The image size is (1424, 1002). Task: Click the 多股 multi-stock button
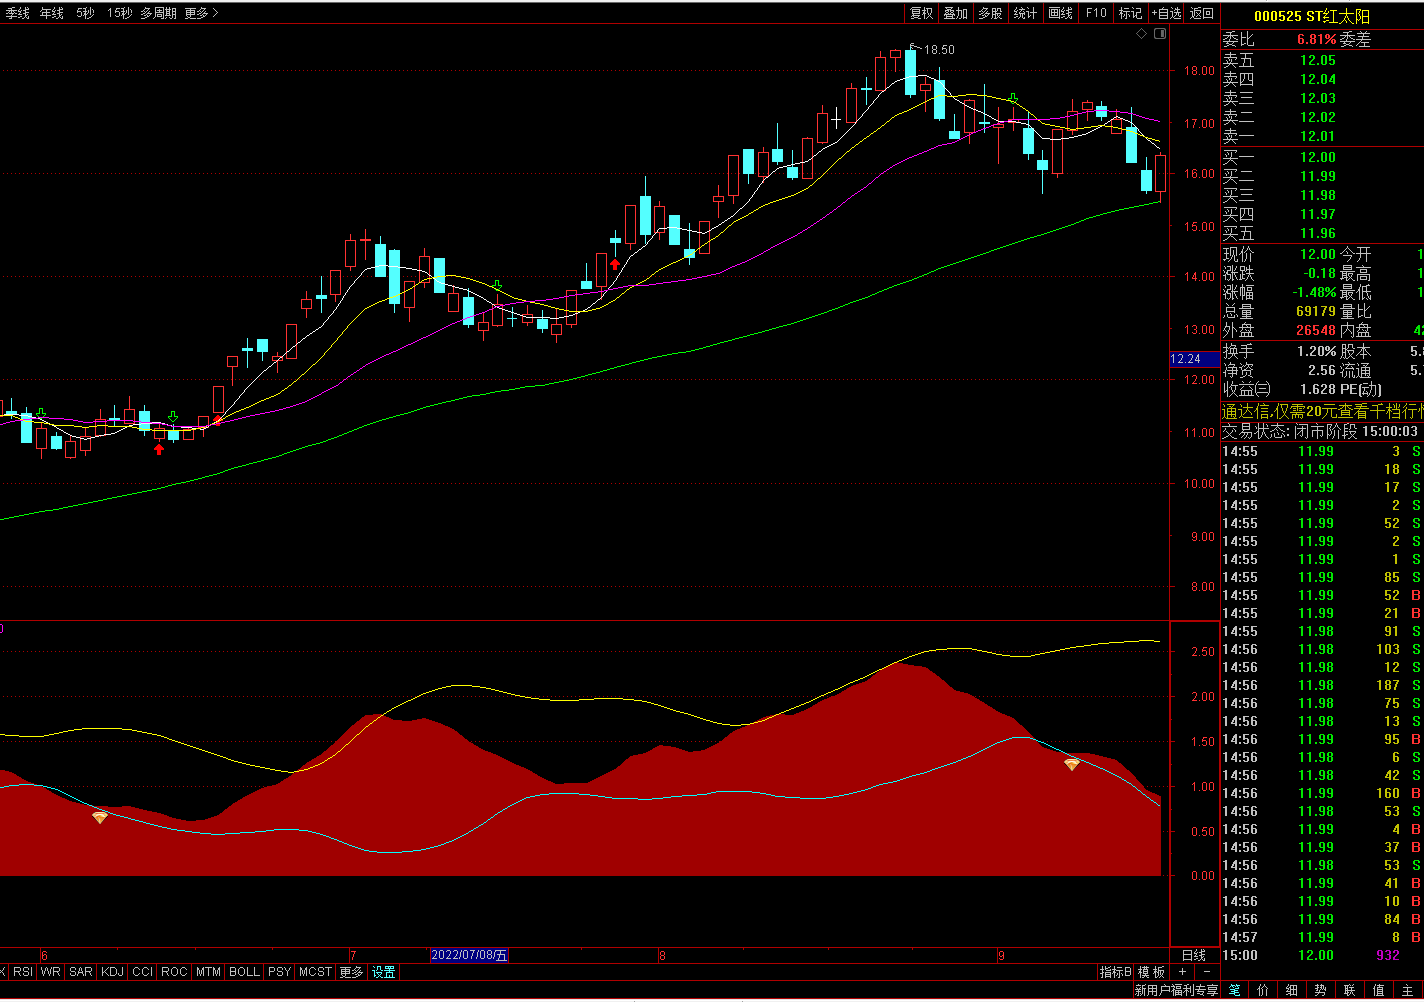pos(990,13)
